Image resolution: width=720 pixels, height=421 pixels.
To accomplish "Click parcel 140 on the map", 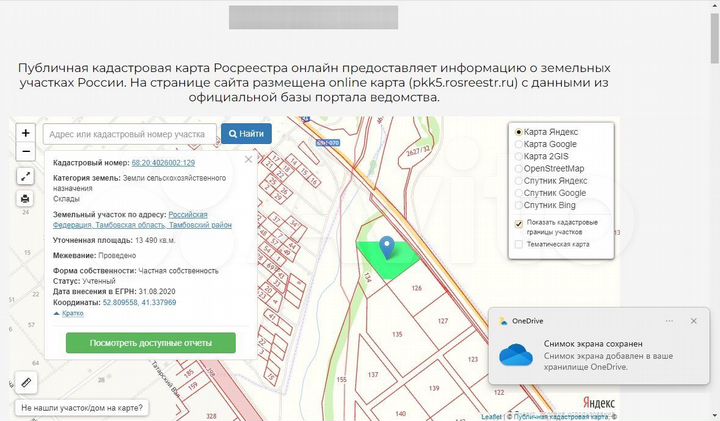I will pos(400,413).
